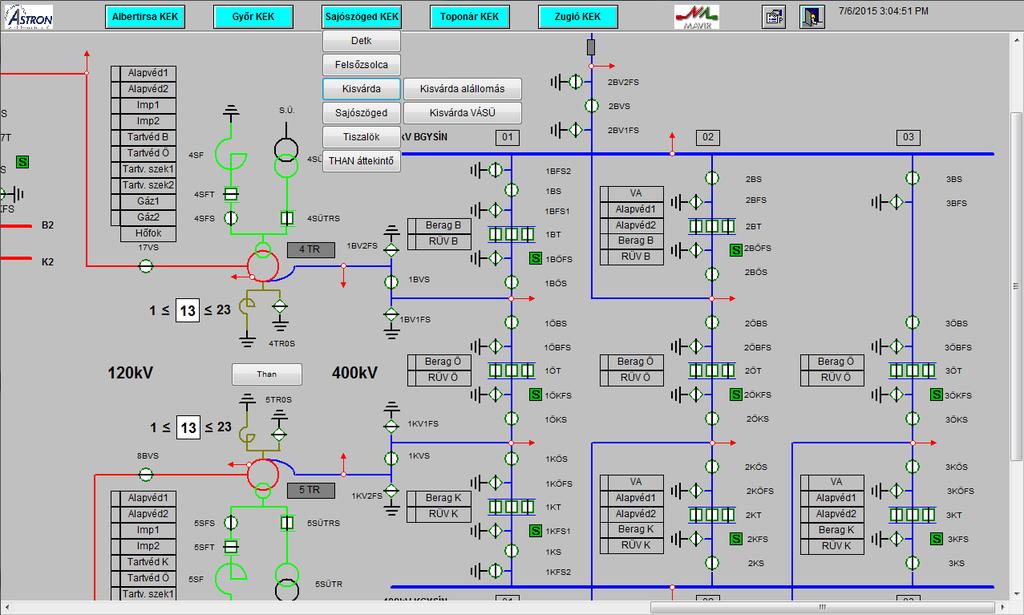Select the Kisvárda VÁSÚ submenu item

(x=462, y=113)
